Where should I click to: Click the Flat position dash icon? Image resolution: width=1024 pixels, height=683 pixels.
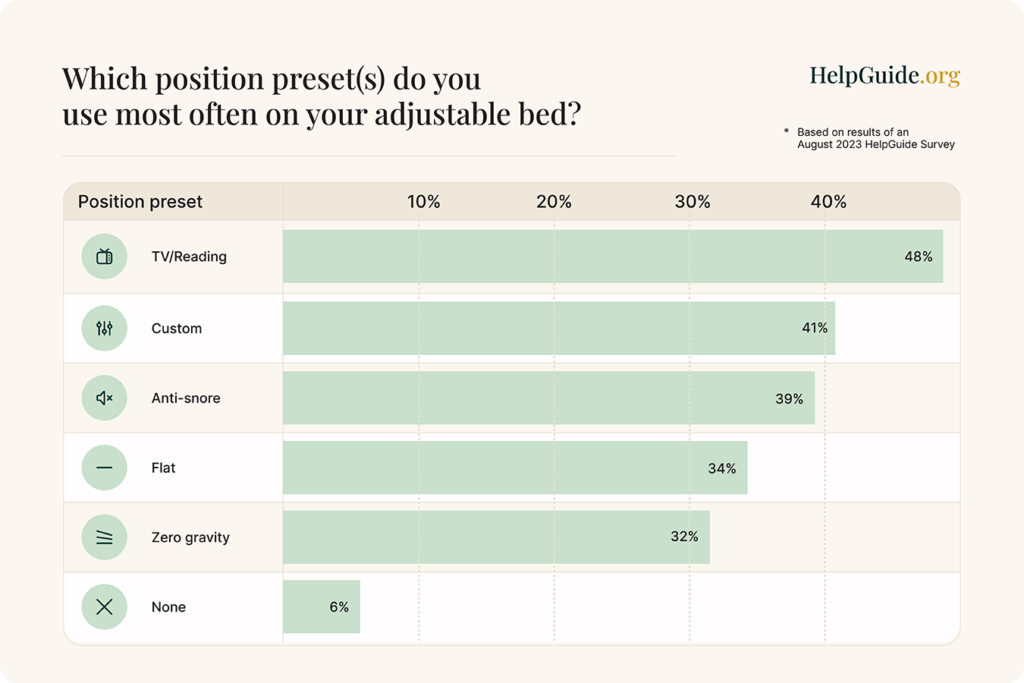tap(104, 468)
